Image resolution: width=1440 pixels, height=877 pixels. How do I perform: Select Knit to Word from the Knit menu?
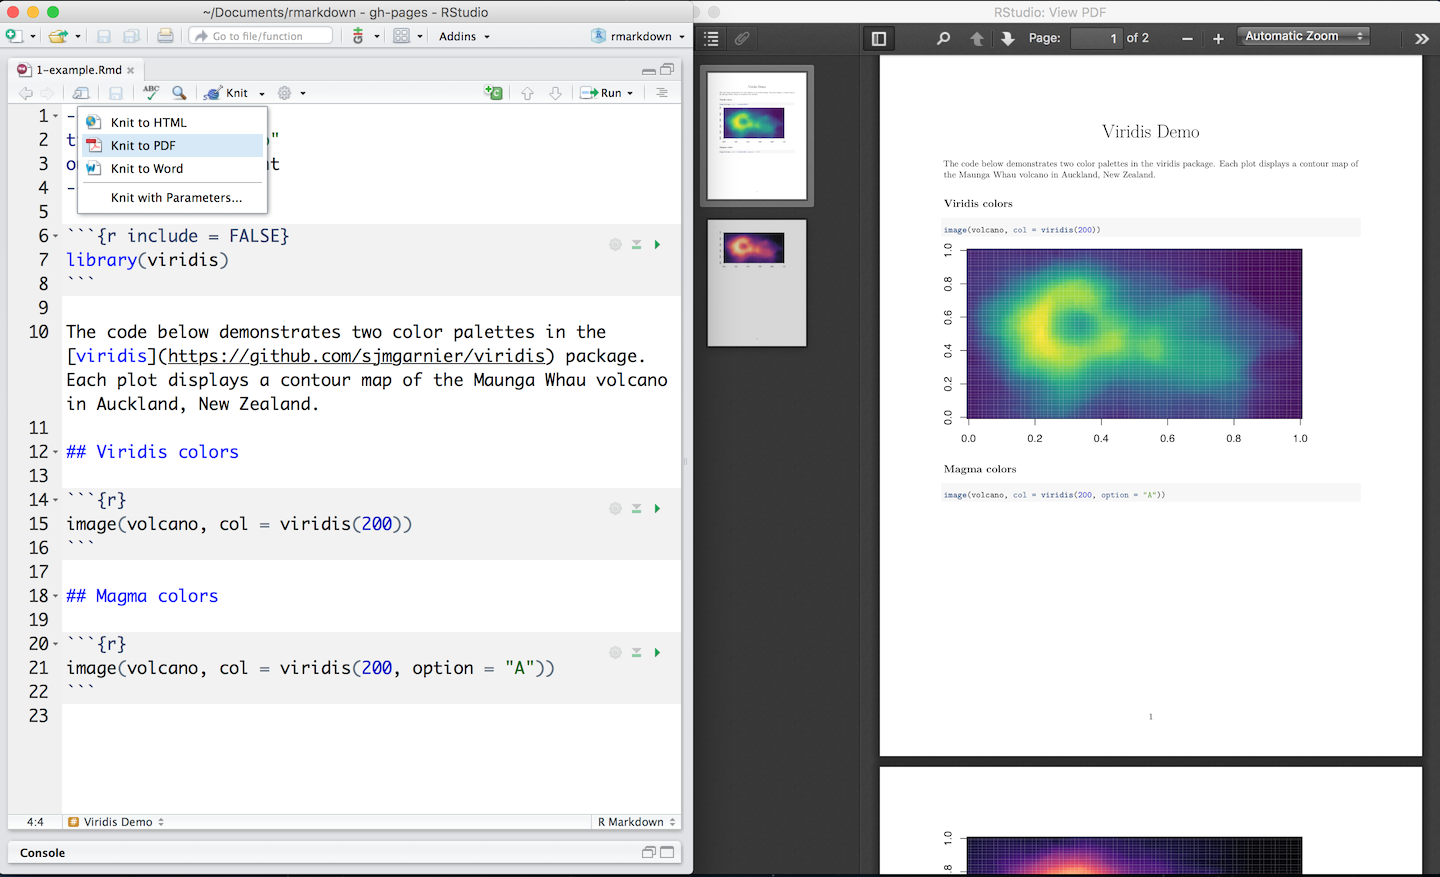pos(147,169)
